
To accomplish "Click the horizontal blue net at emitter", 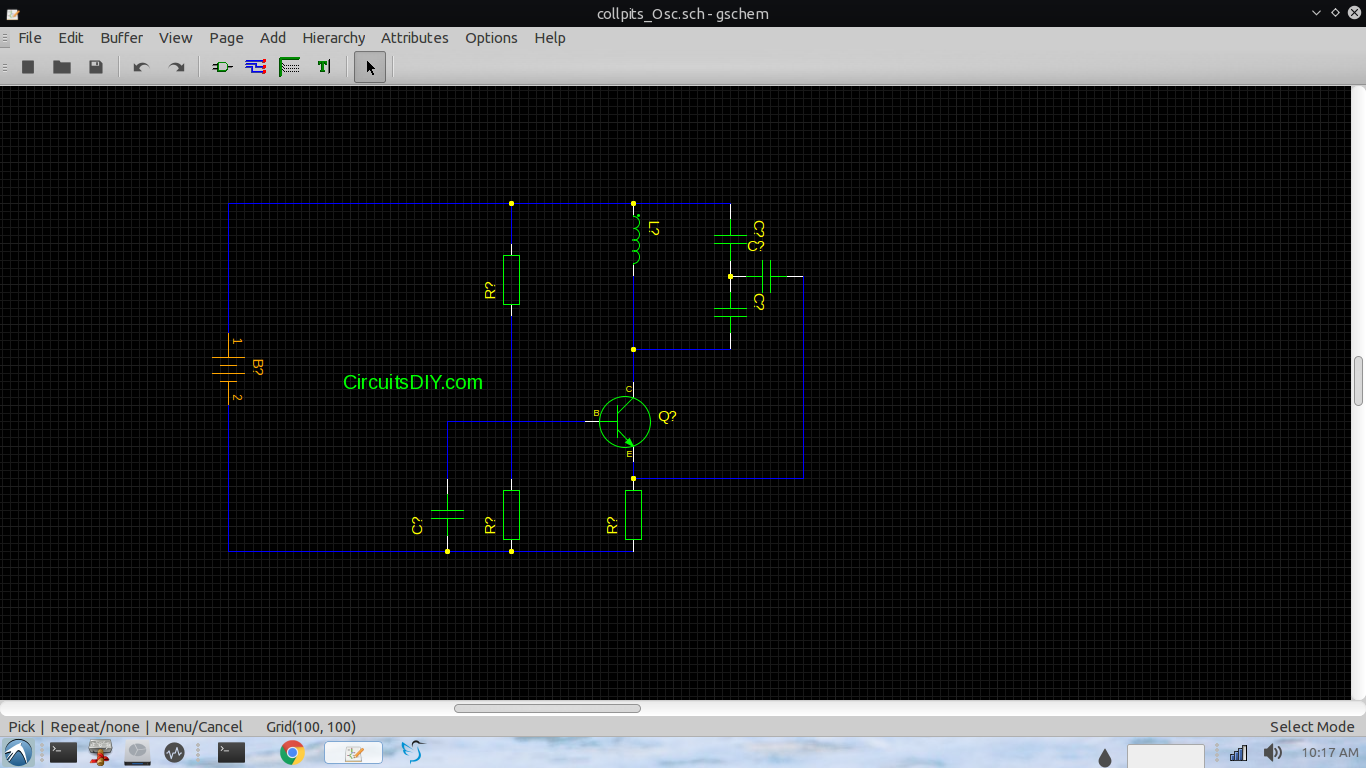I will pyautogui.click(x=718, y=479).
